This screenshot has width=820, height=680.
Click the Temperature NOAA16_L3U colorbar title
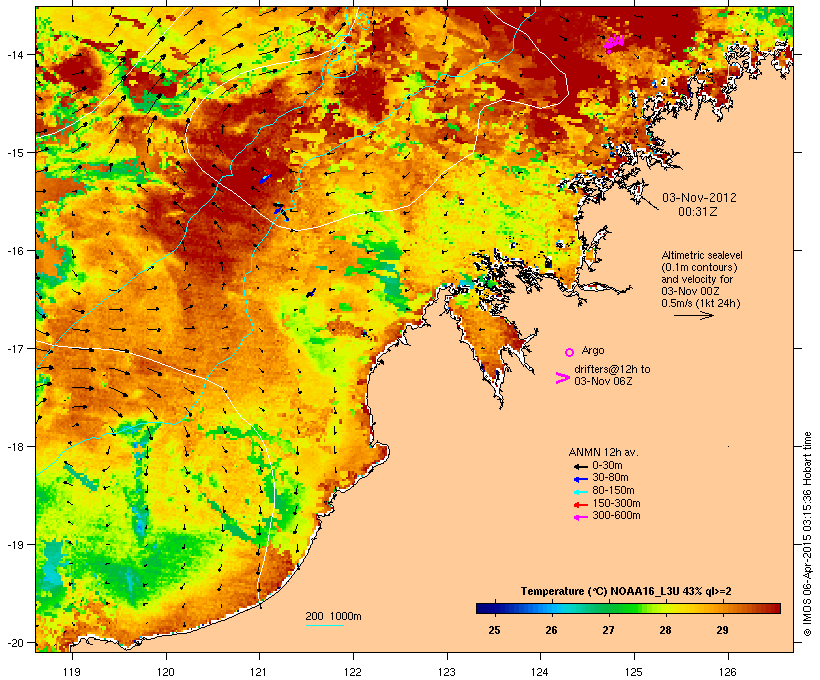coord(626,592)
